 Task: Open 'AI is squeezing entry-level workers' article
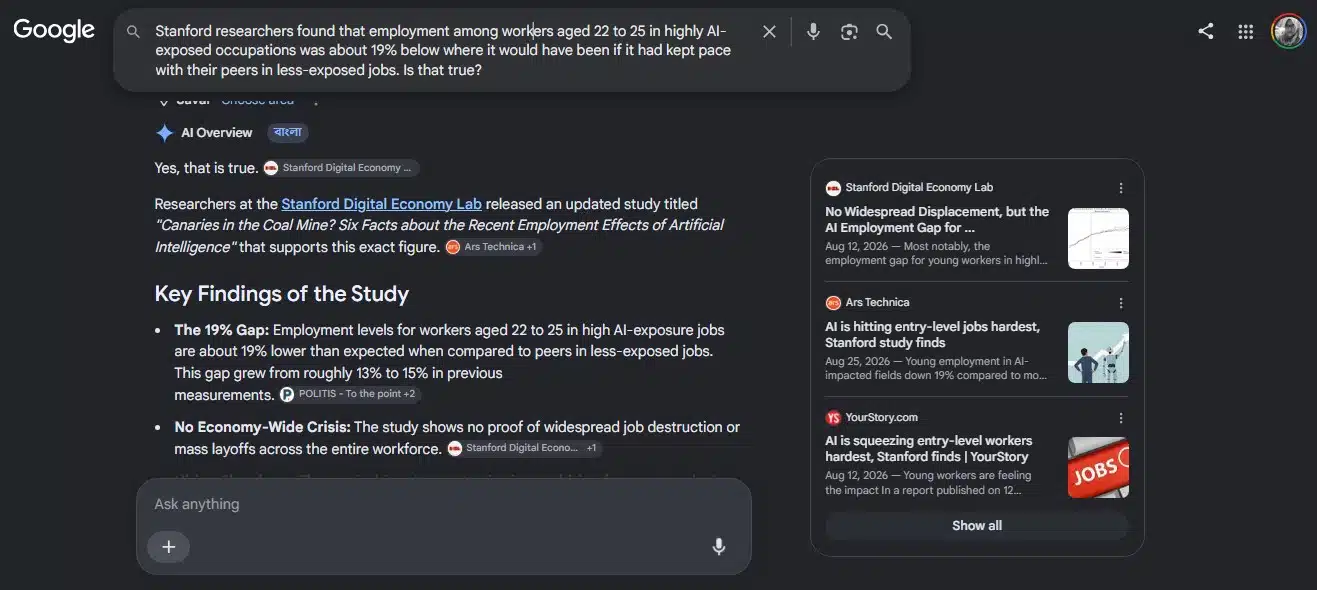(x=929, y=448)
